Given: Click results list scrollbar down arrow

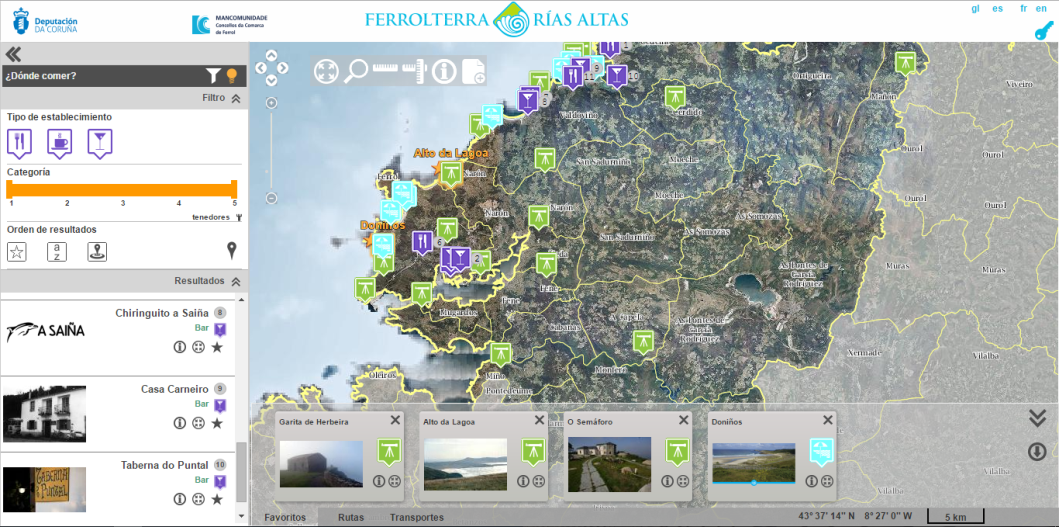Looking at the screenshot, I should point(242,516).
